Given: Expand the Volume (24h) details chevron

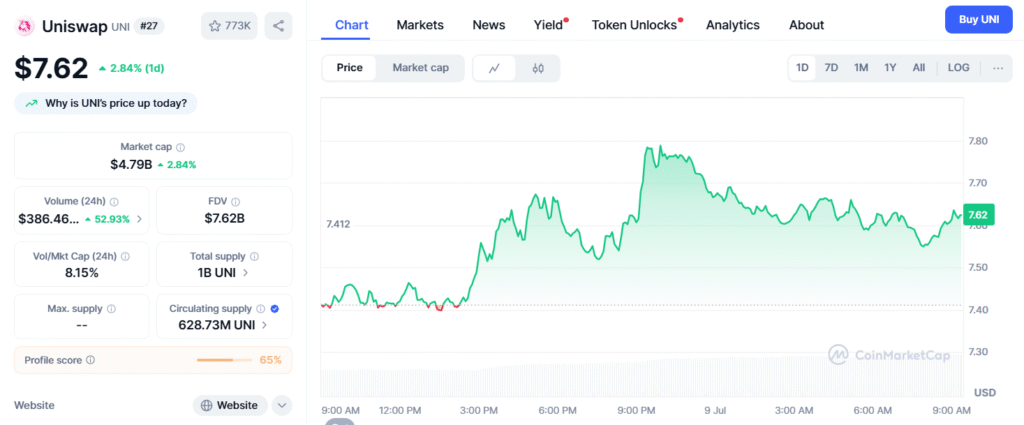Looking at the screenshot, I should (x=140, y=219).
